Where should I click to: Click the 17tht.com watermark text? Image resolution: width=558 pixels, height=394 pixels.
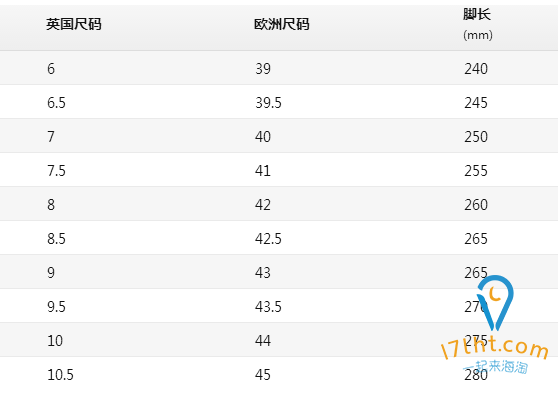[494, 347]
